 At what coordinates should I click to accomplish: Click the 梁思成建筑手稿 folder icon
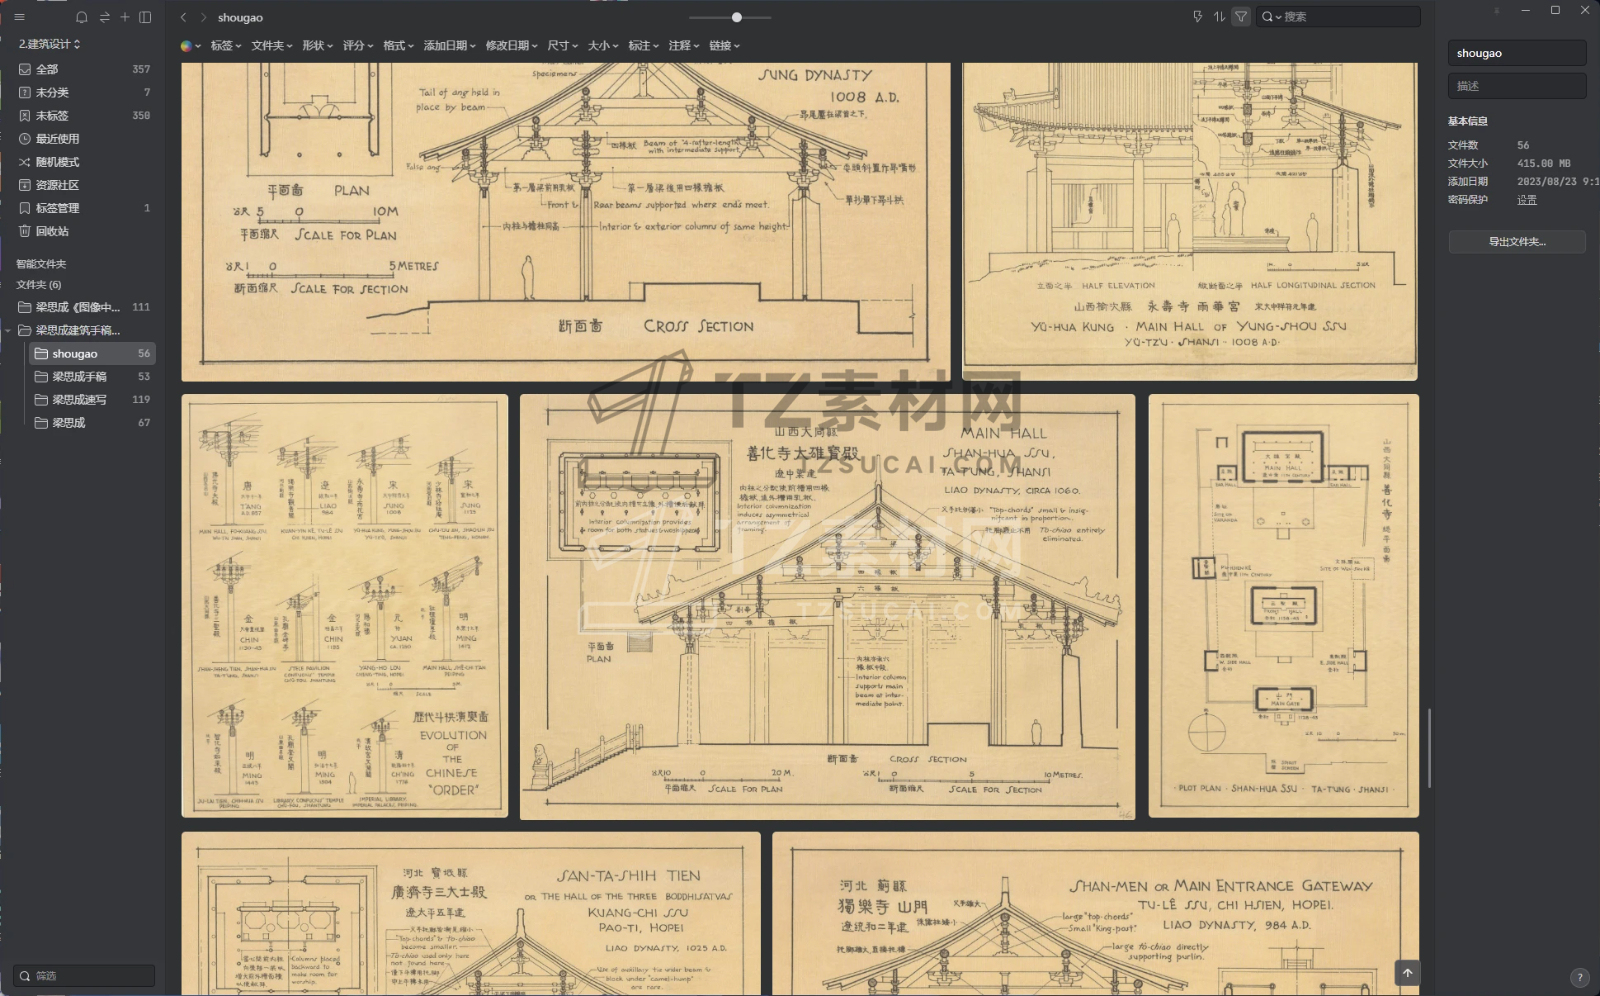point(24,330)
